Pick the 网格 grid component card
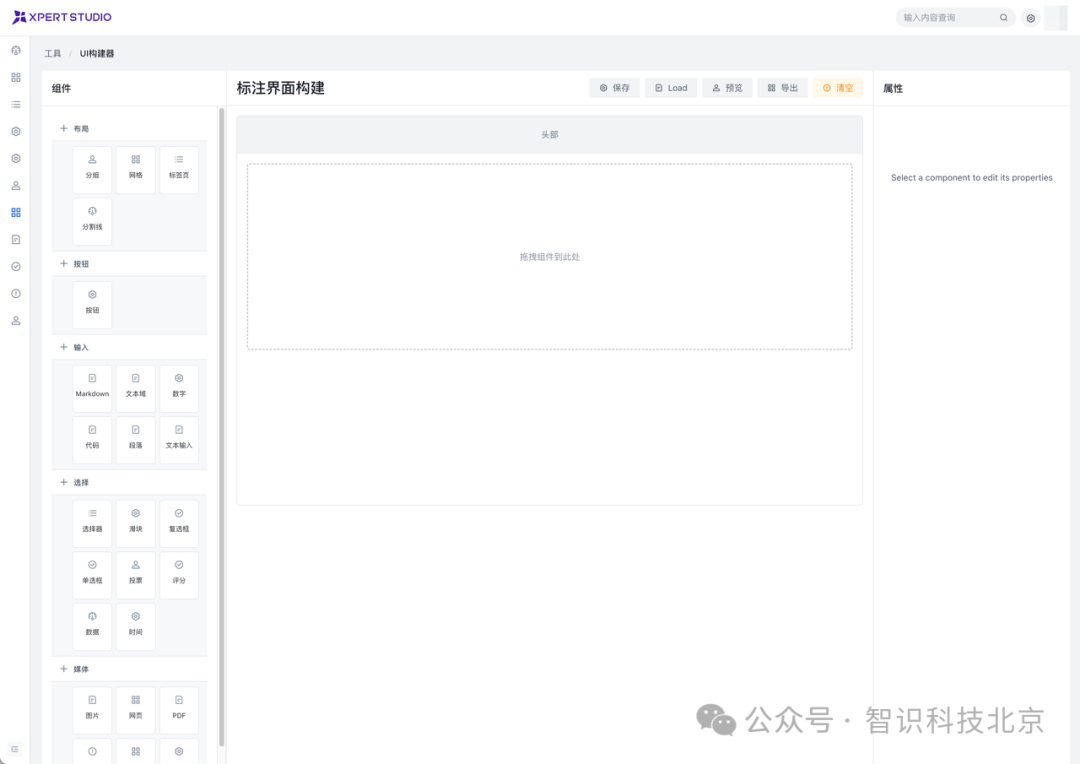Viewport: 1080px width, 764px height. pos(136,169)
